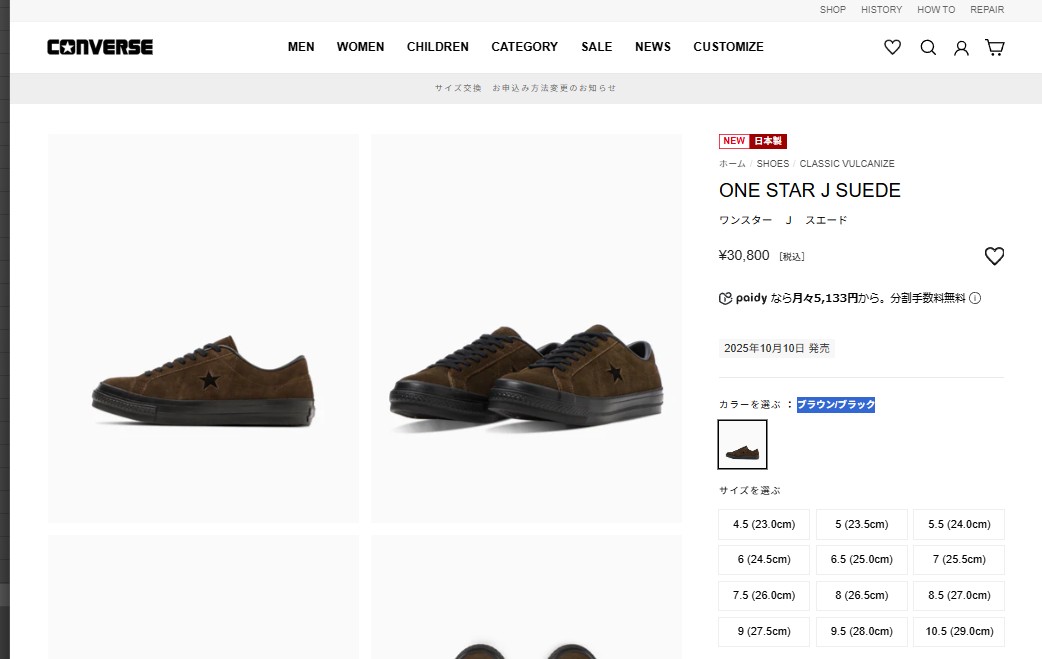Select the brown/black color swatch

pyautogui.click(x=743, y=445)
